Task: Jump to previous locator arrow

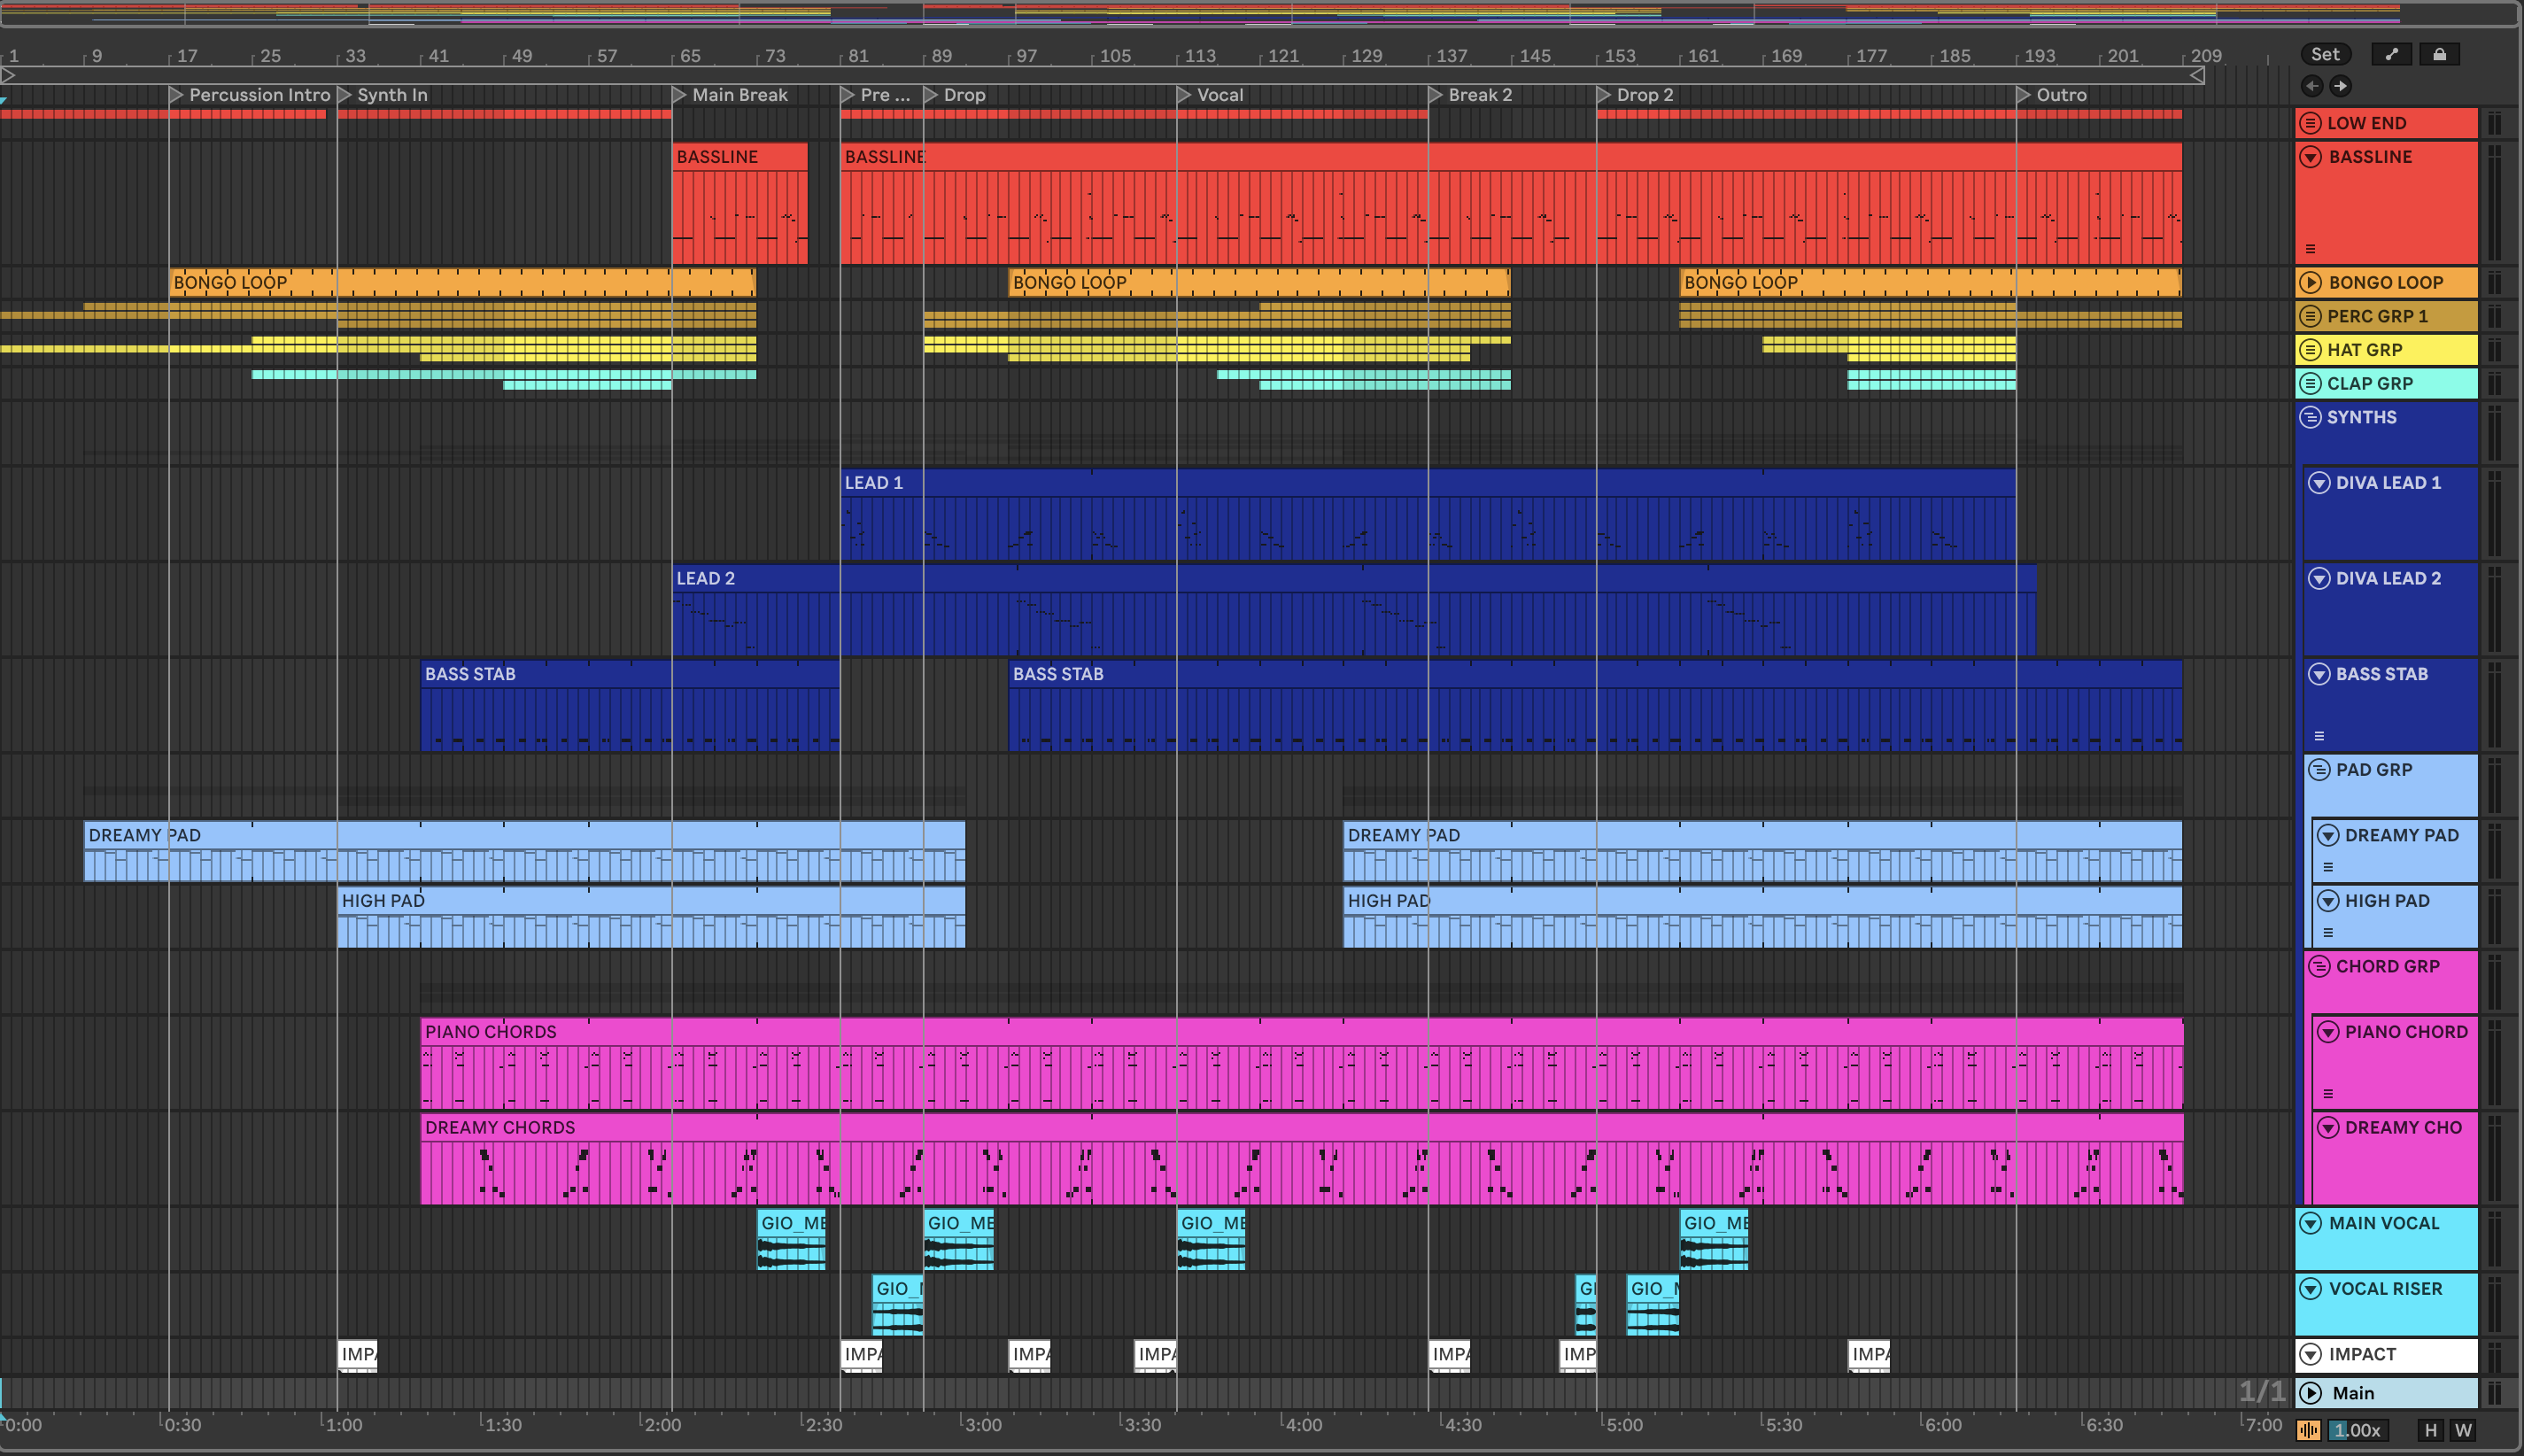Action: 2312,86
